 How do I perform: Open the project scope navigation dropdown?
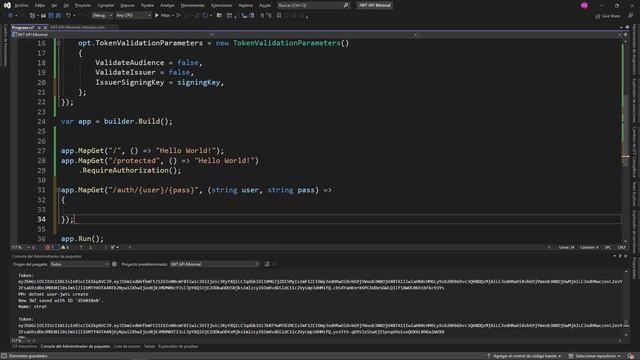tap(112, 35)
